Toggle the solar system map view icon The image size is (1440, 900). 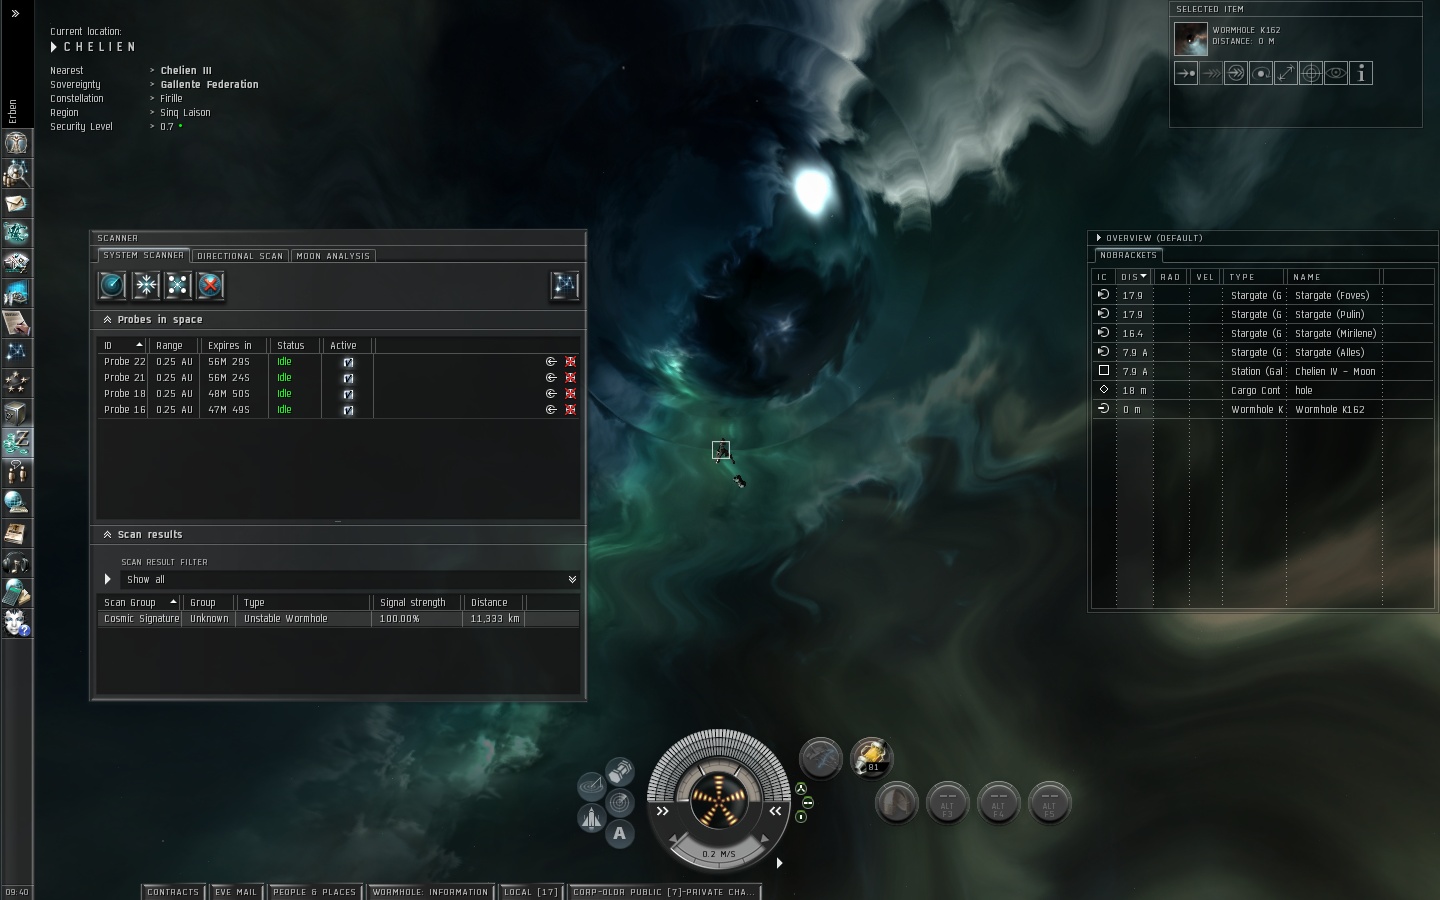point(565,286)
